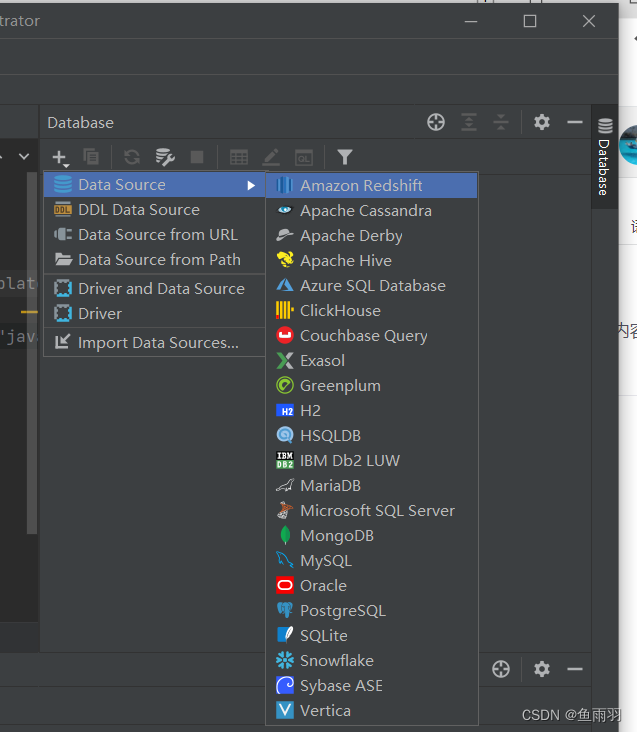Hide the bottom panel with minus icon

(x=575, y=669)
